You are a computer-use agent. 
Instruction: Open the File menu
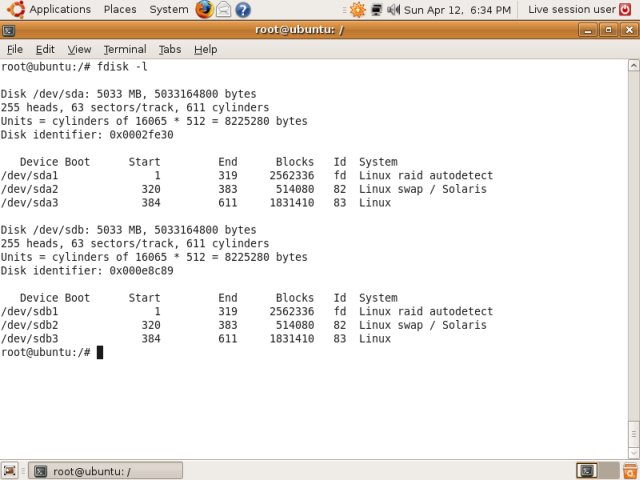(15, 49)
